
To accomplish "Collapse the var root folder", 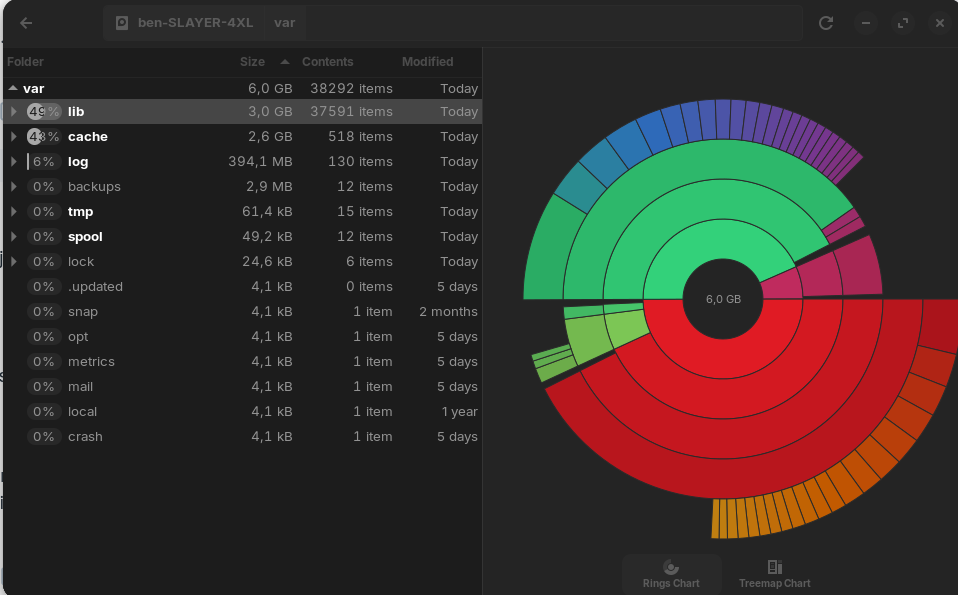I will tap(13, 88).
